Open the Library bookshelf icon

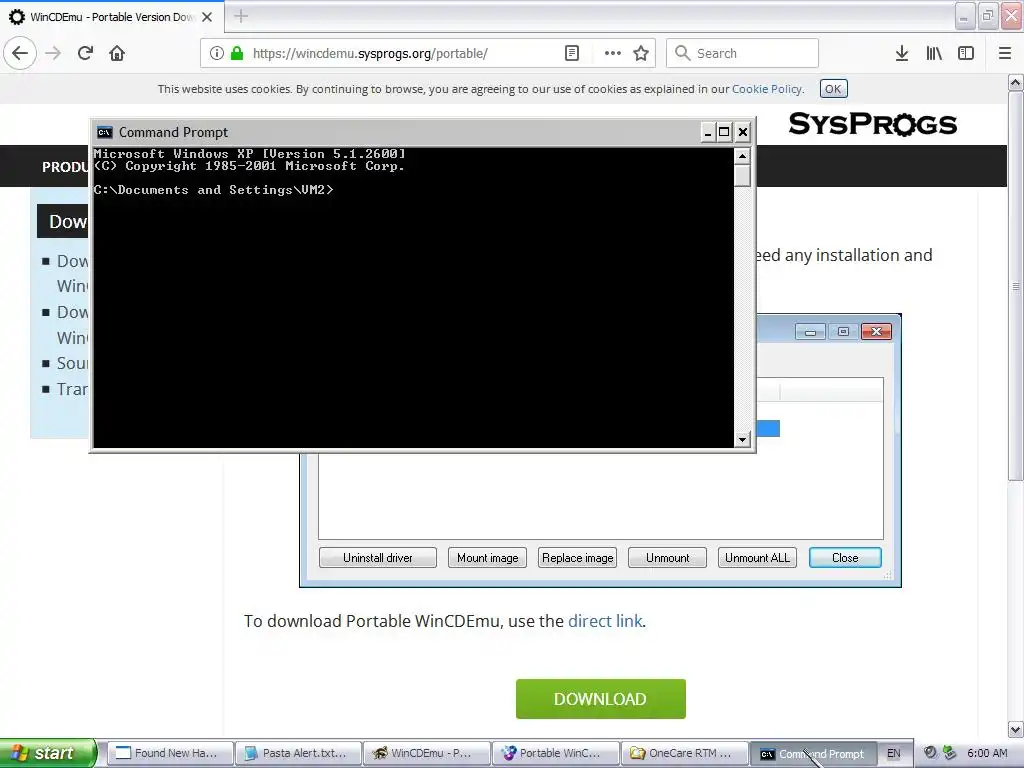point(934,53)
